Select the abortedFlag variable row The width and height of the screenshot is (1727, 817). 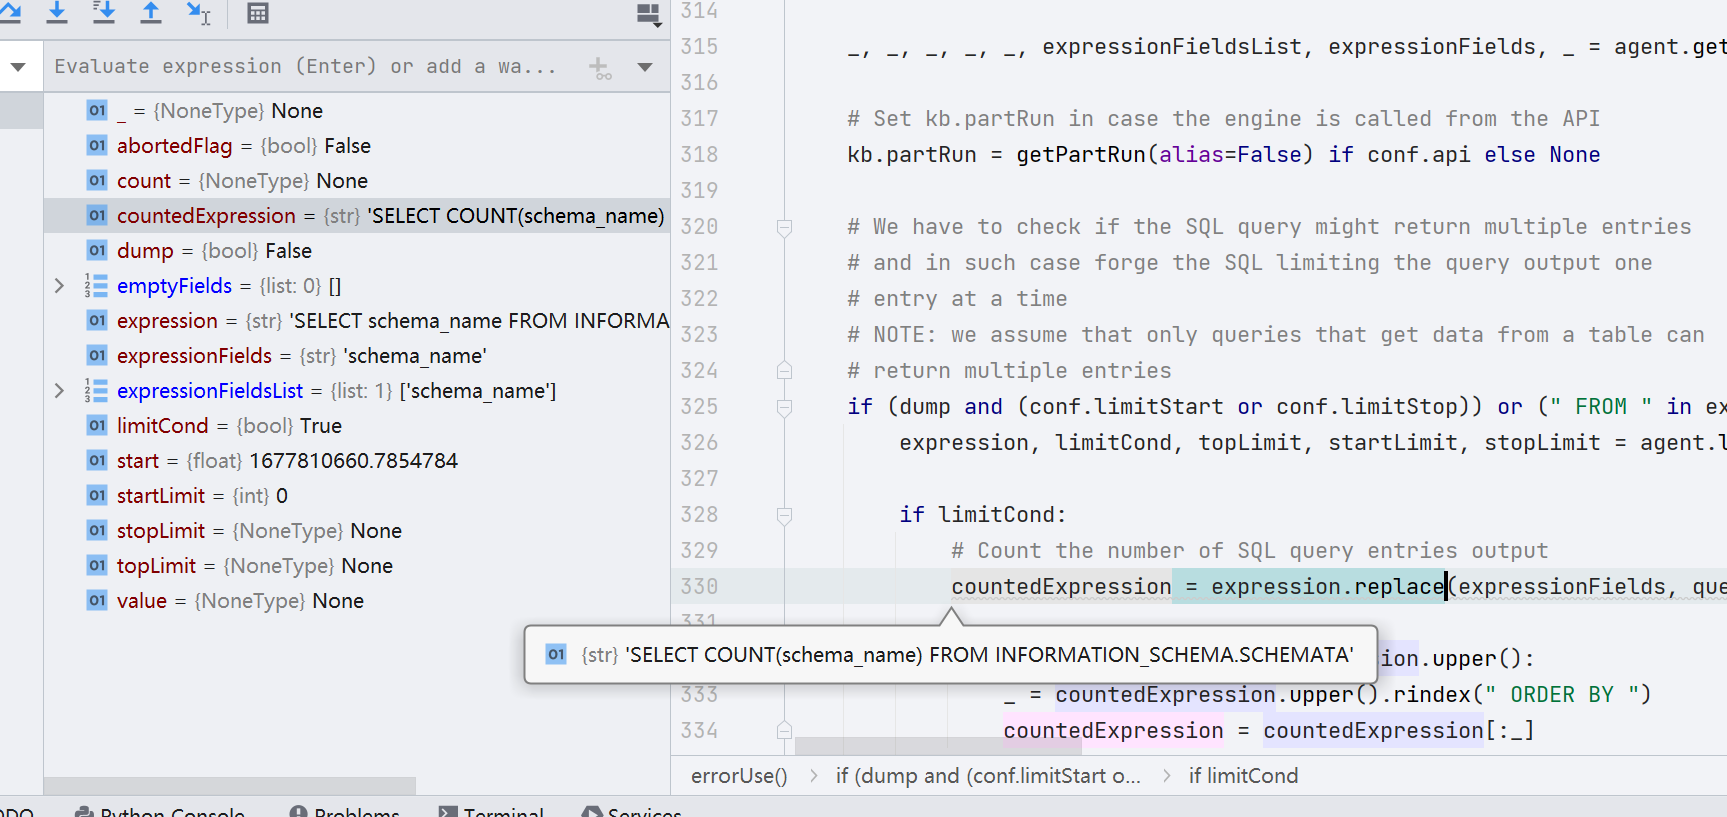tap(357, 146)
